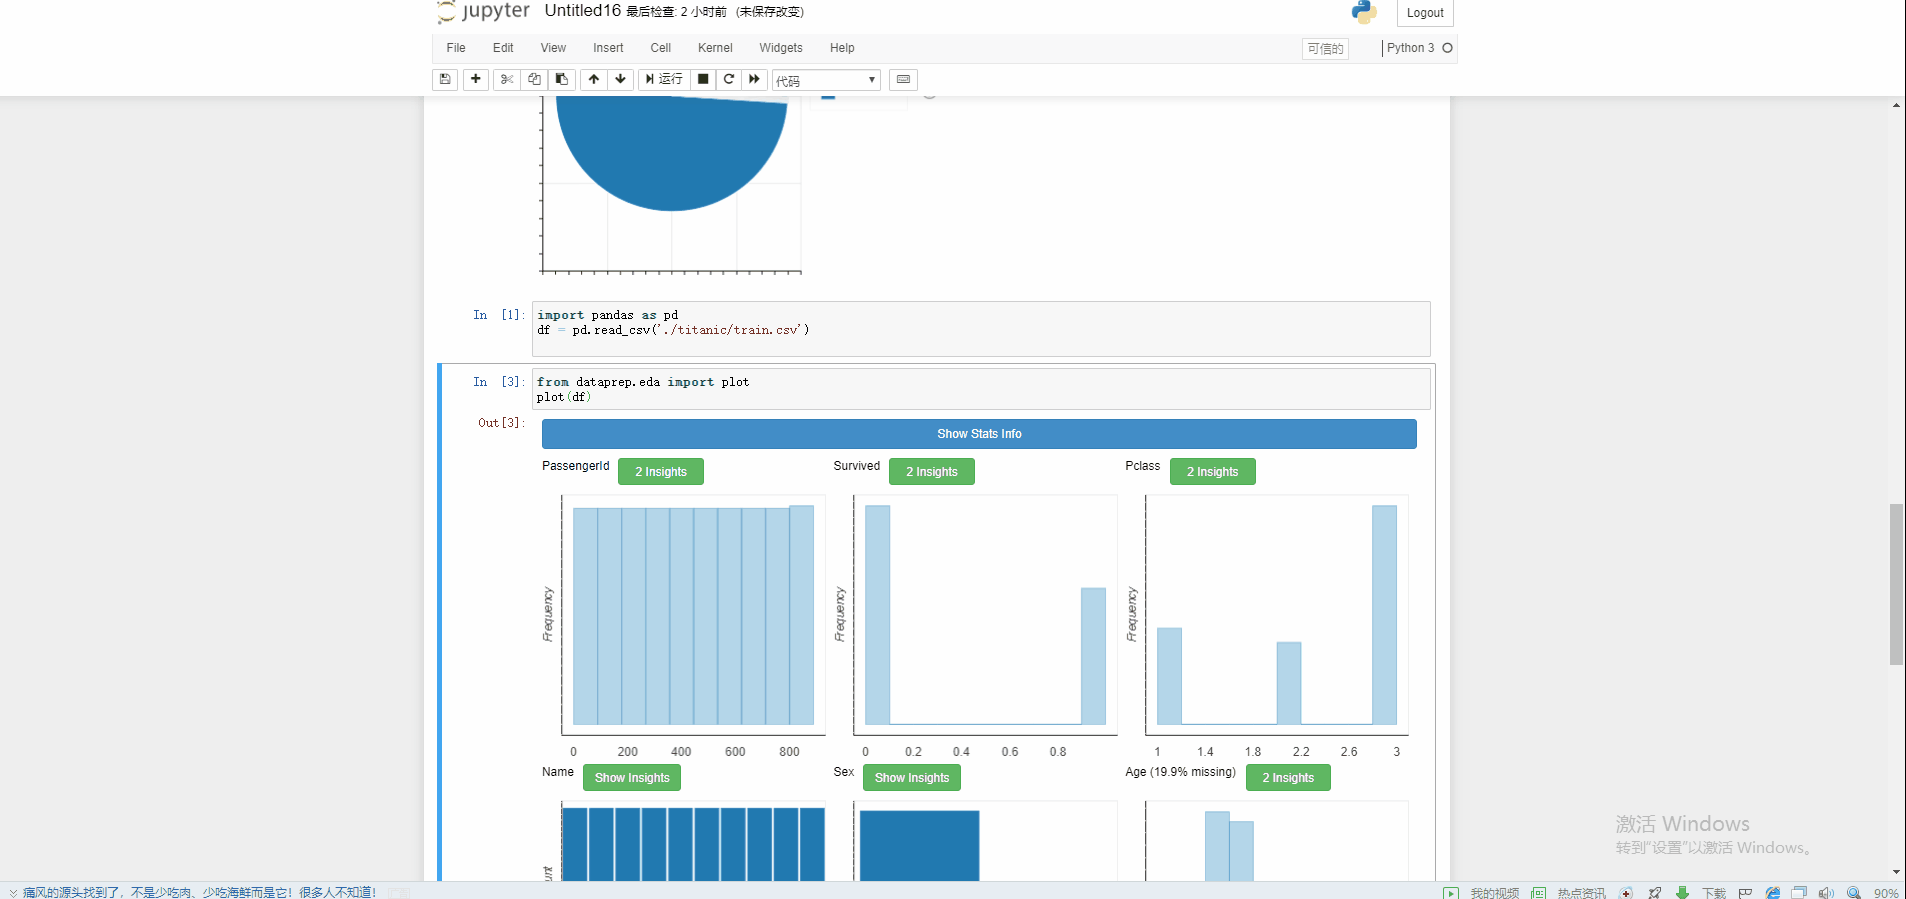
Task: Open the Edit menu
Action: pyautogui.click(x=503, y=48)
